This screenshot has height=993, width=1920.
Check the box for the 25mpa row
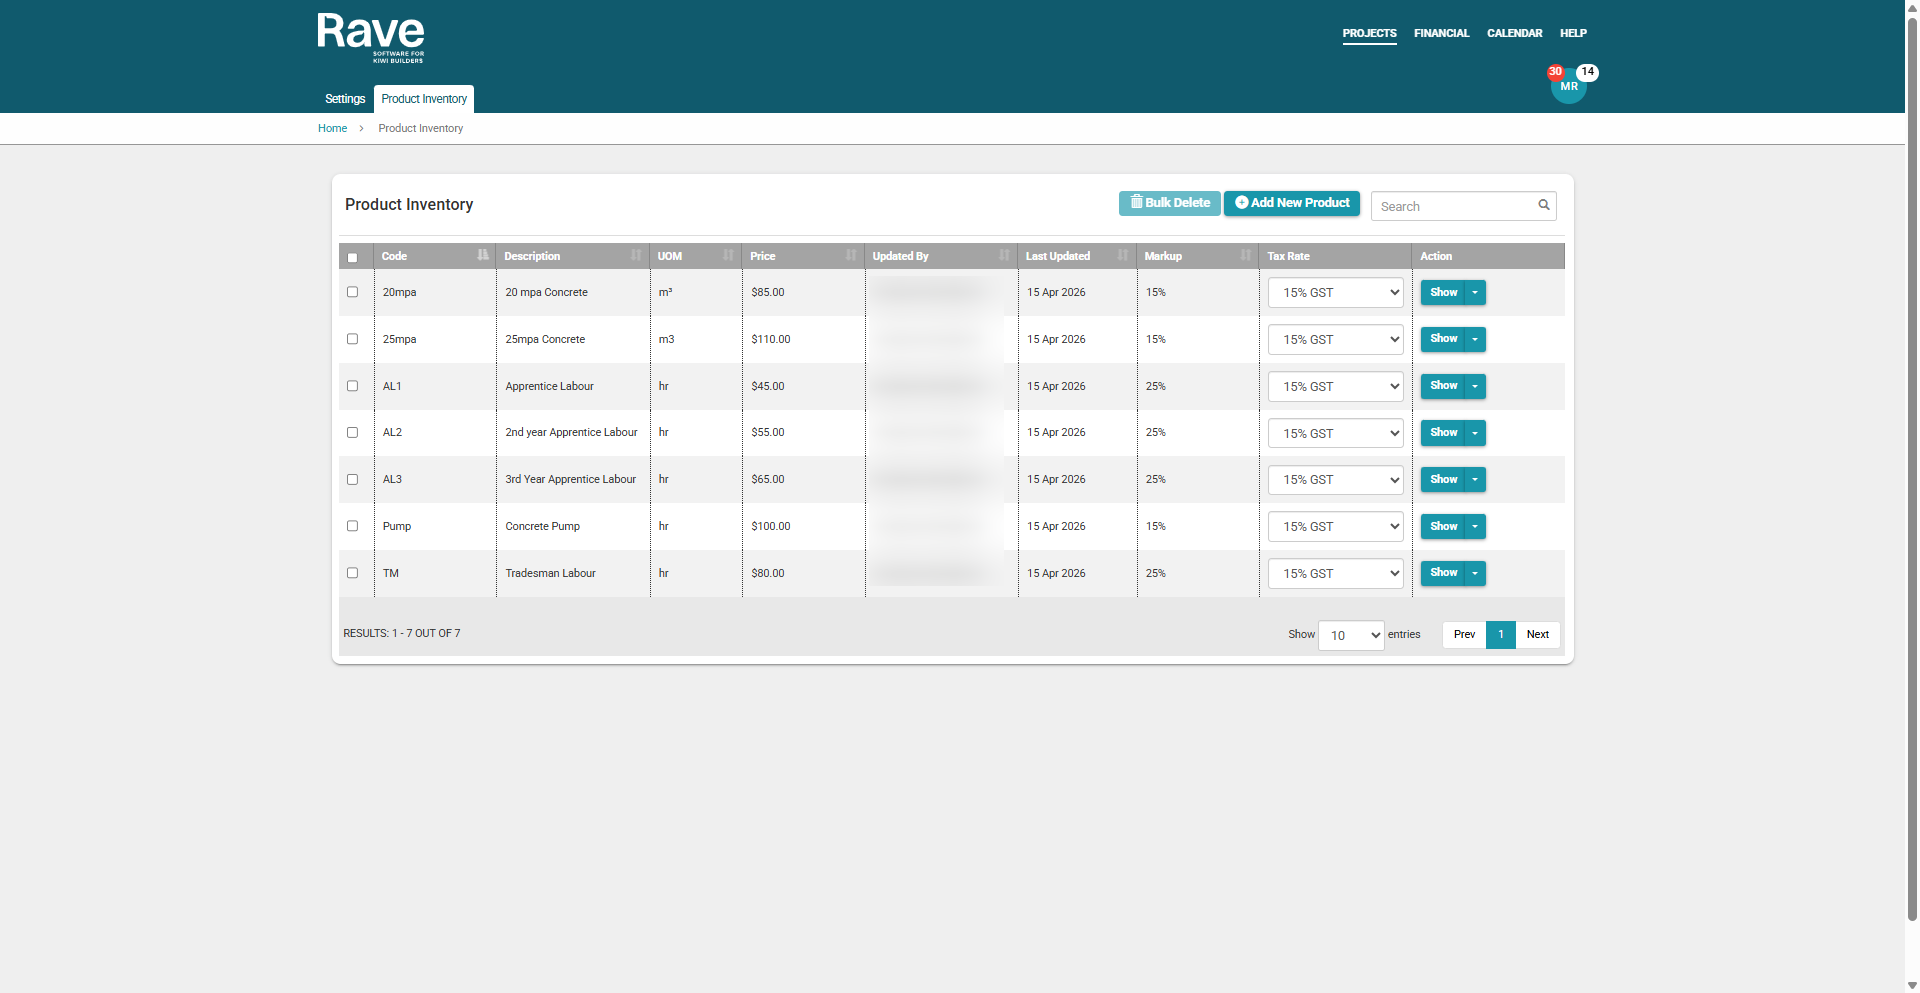point(352,339)
